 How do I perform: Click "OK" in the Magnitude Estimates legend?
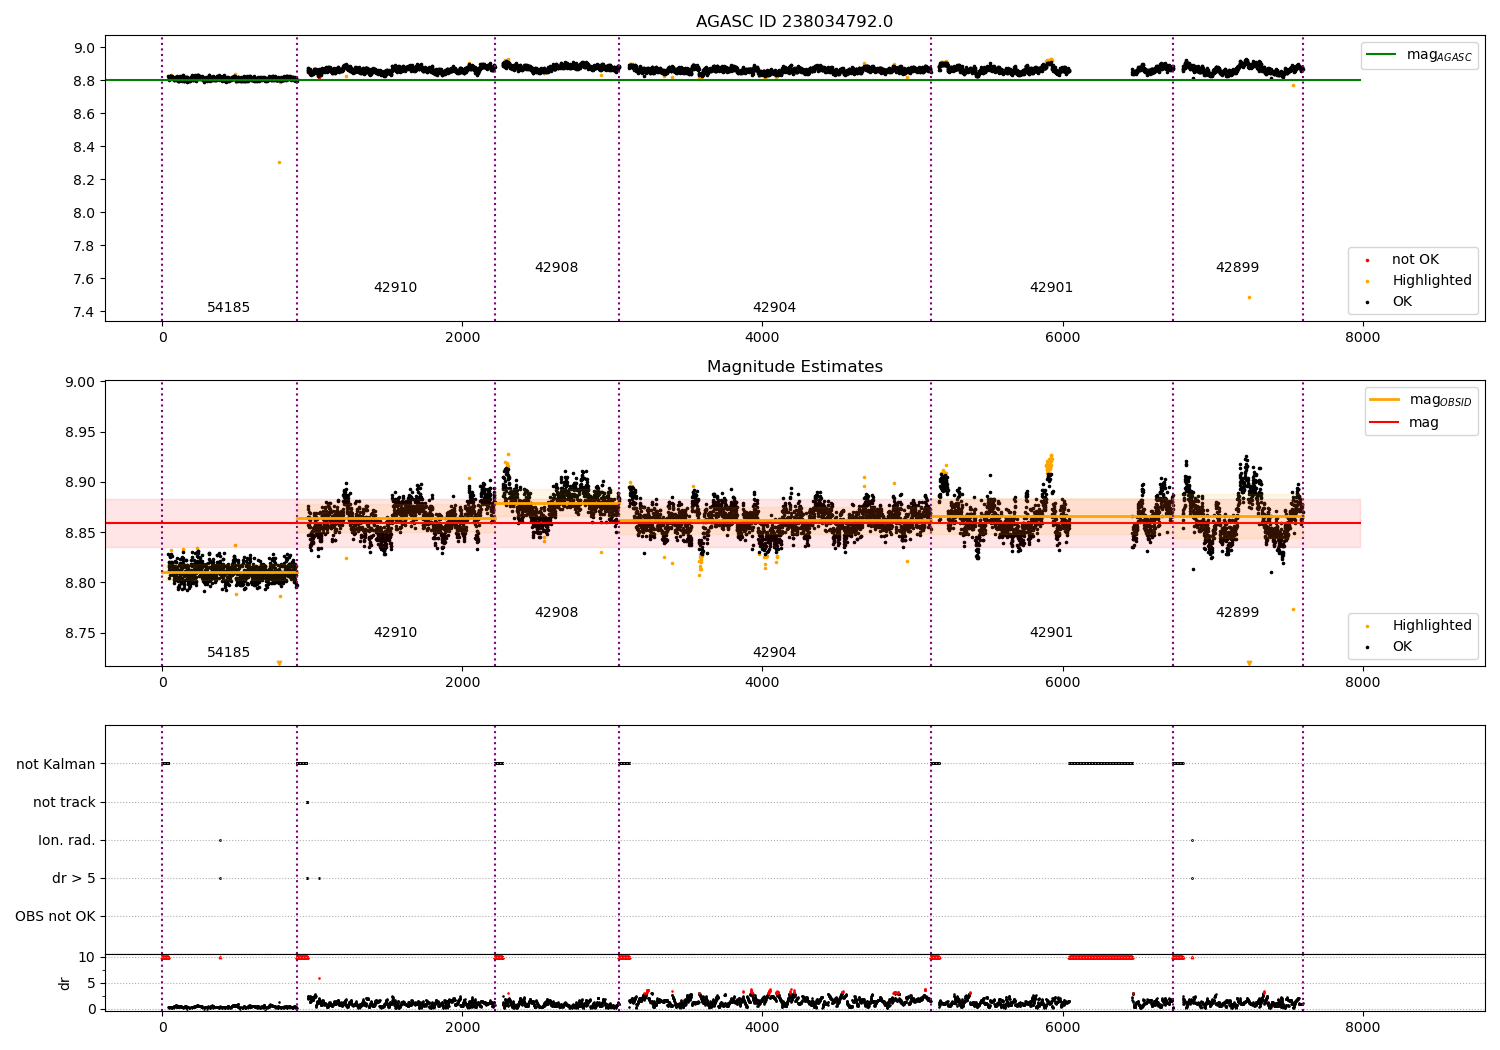[1402, 647]
